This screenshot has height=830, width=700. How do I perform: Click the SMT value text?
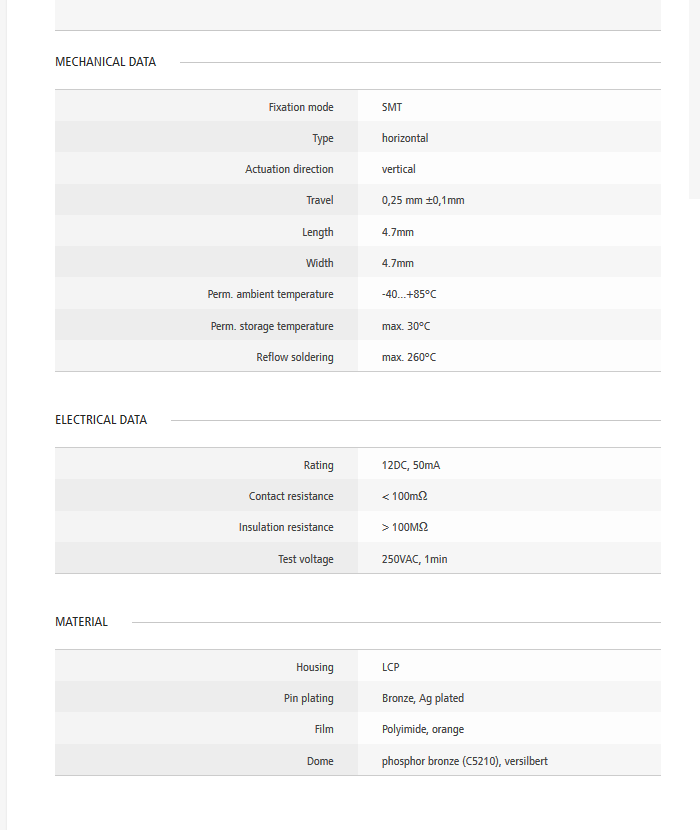[392, 107]
